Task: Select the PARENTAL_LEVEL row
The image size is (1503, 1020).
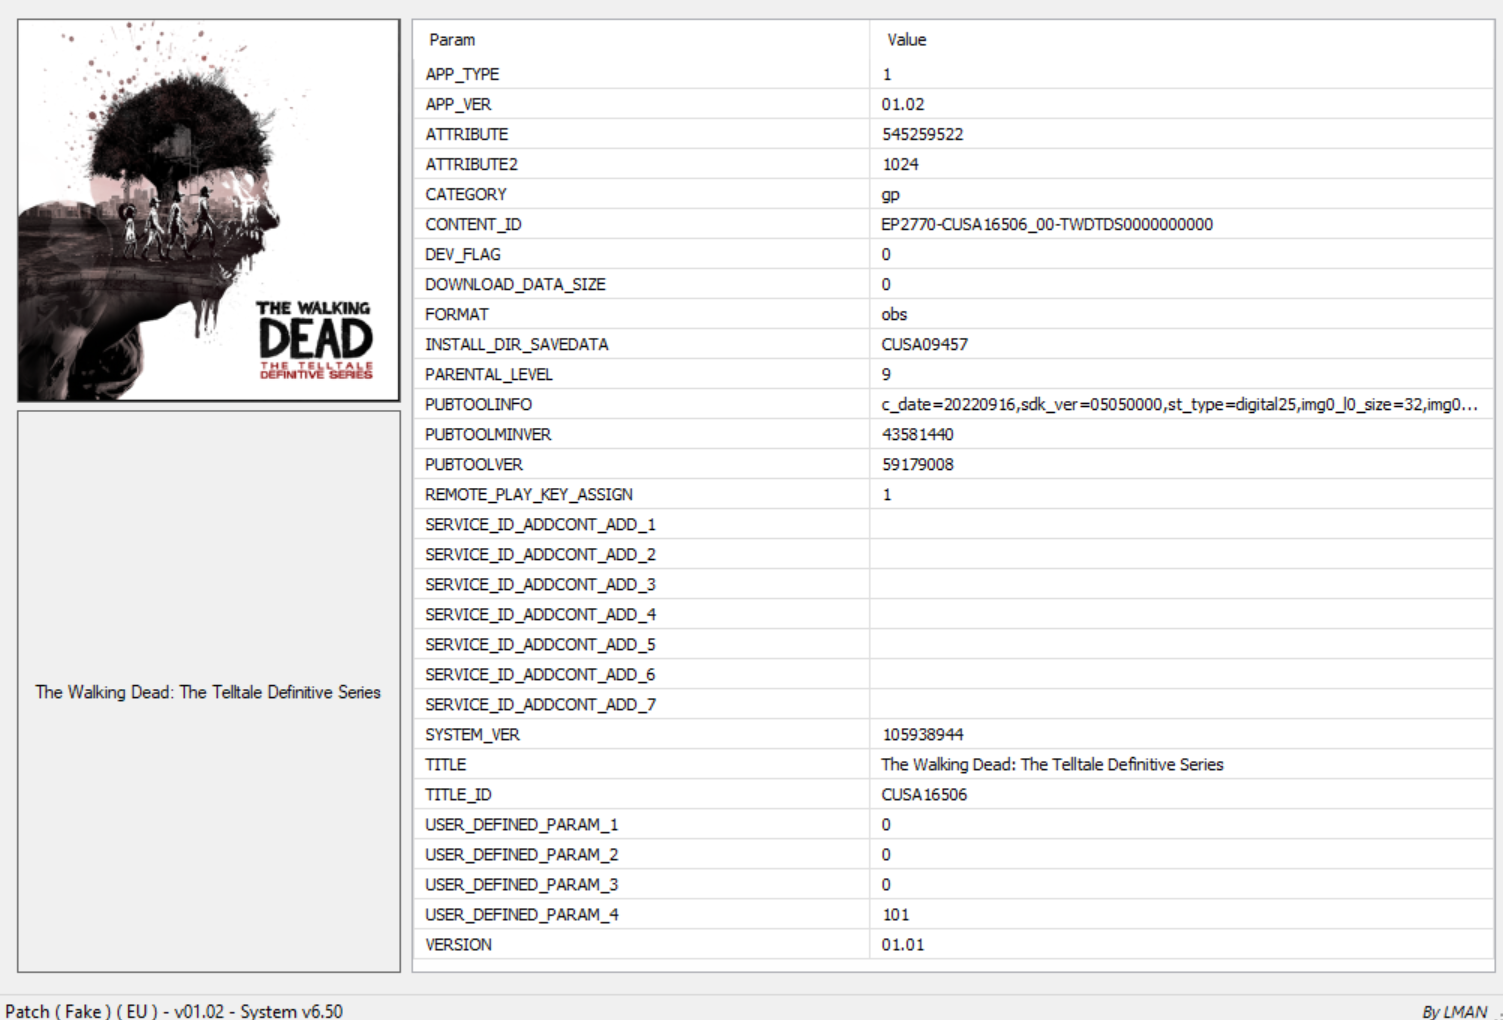Action: coord(488,374)
